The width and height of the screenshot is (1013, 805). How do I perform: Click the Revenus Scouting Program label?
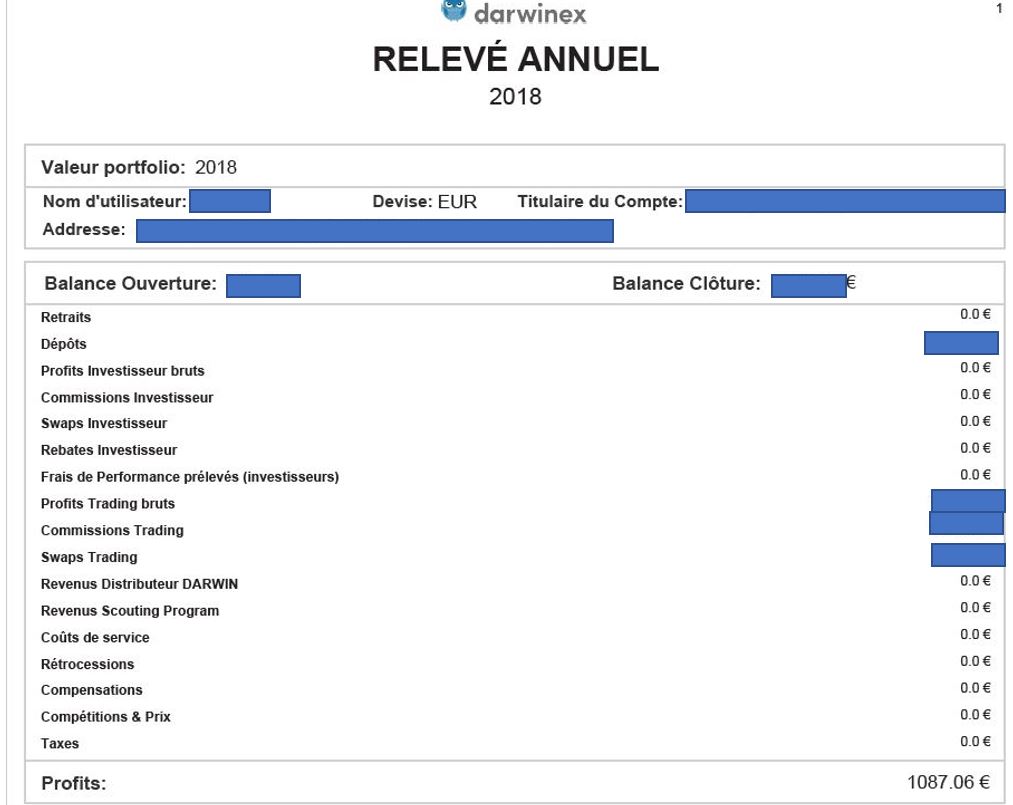pyautogui.click(x=130, y=611)
